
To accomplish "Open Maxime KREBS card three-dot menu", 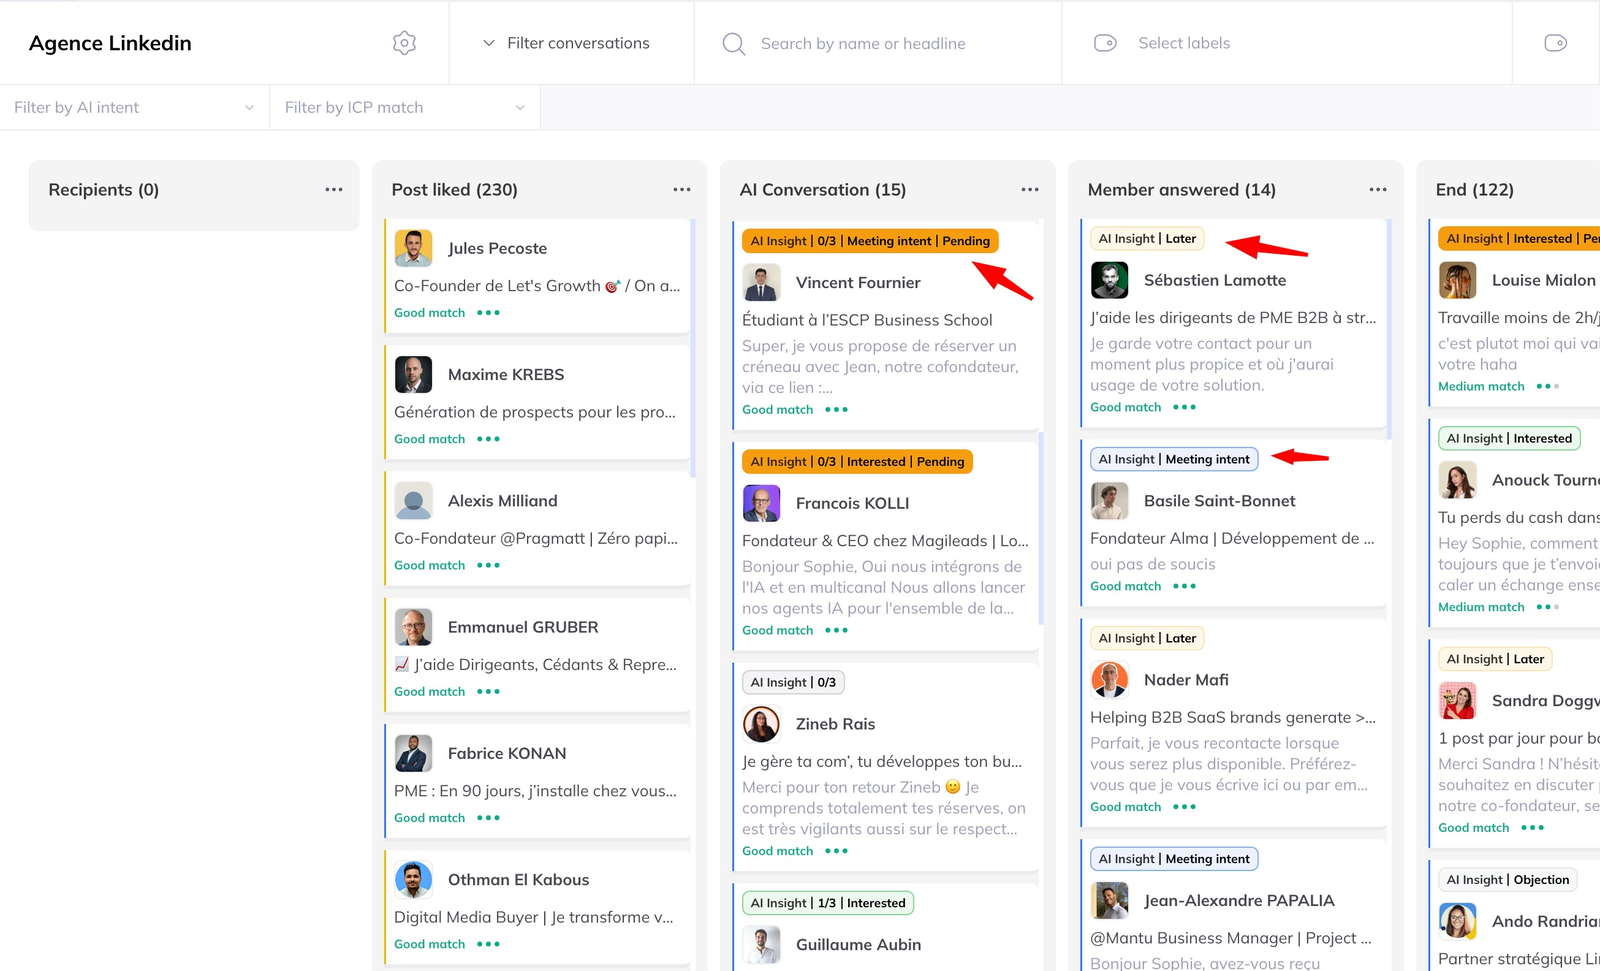I will tap(488, 439).
